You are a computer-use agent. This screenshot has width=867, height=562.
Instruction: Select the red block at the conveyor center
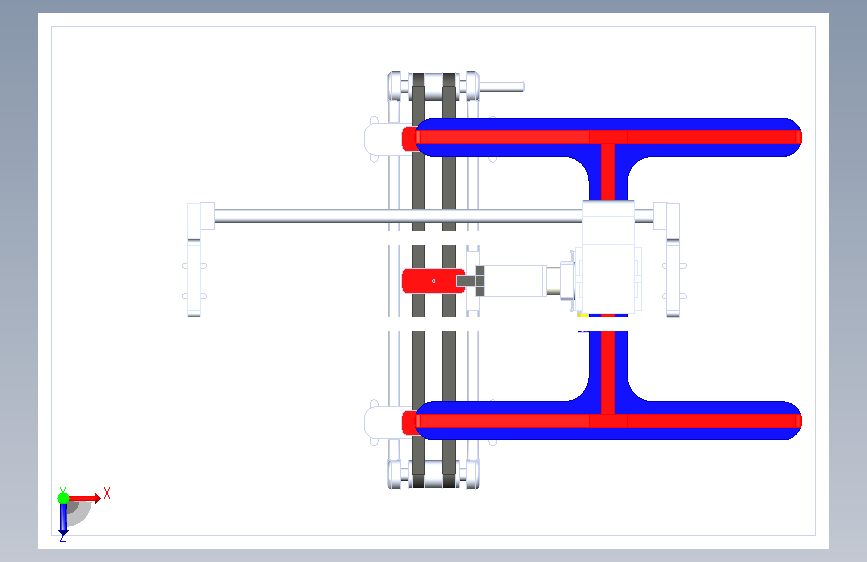click(433, 281)
